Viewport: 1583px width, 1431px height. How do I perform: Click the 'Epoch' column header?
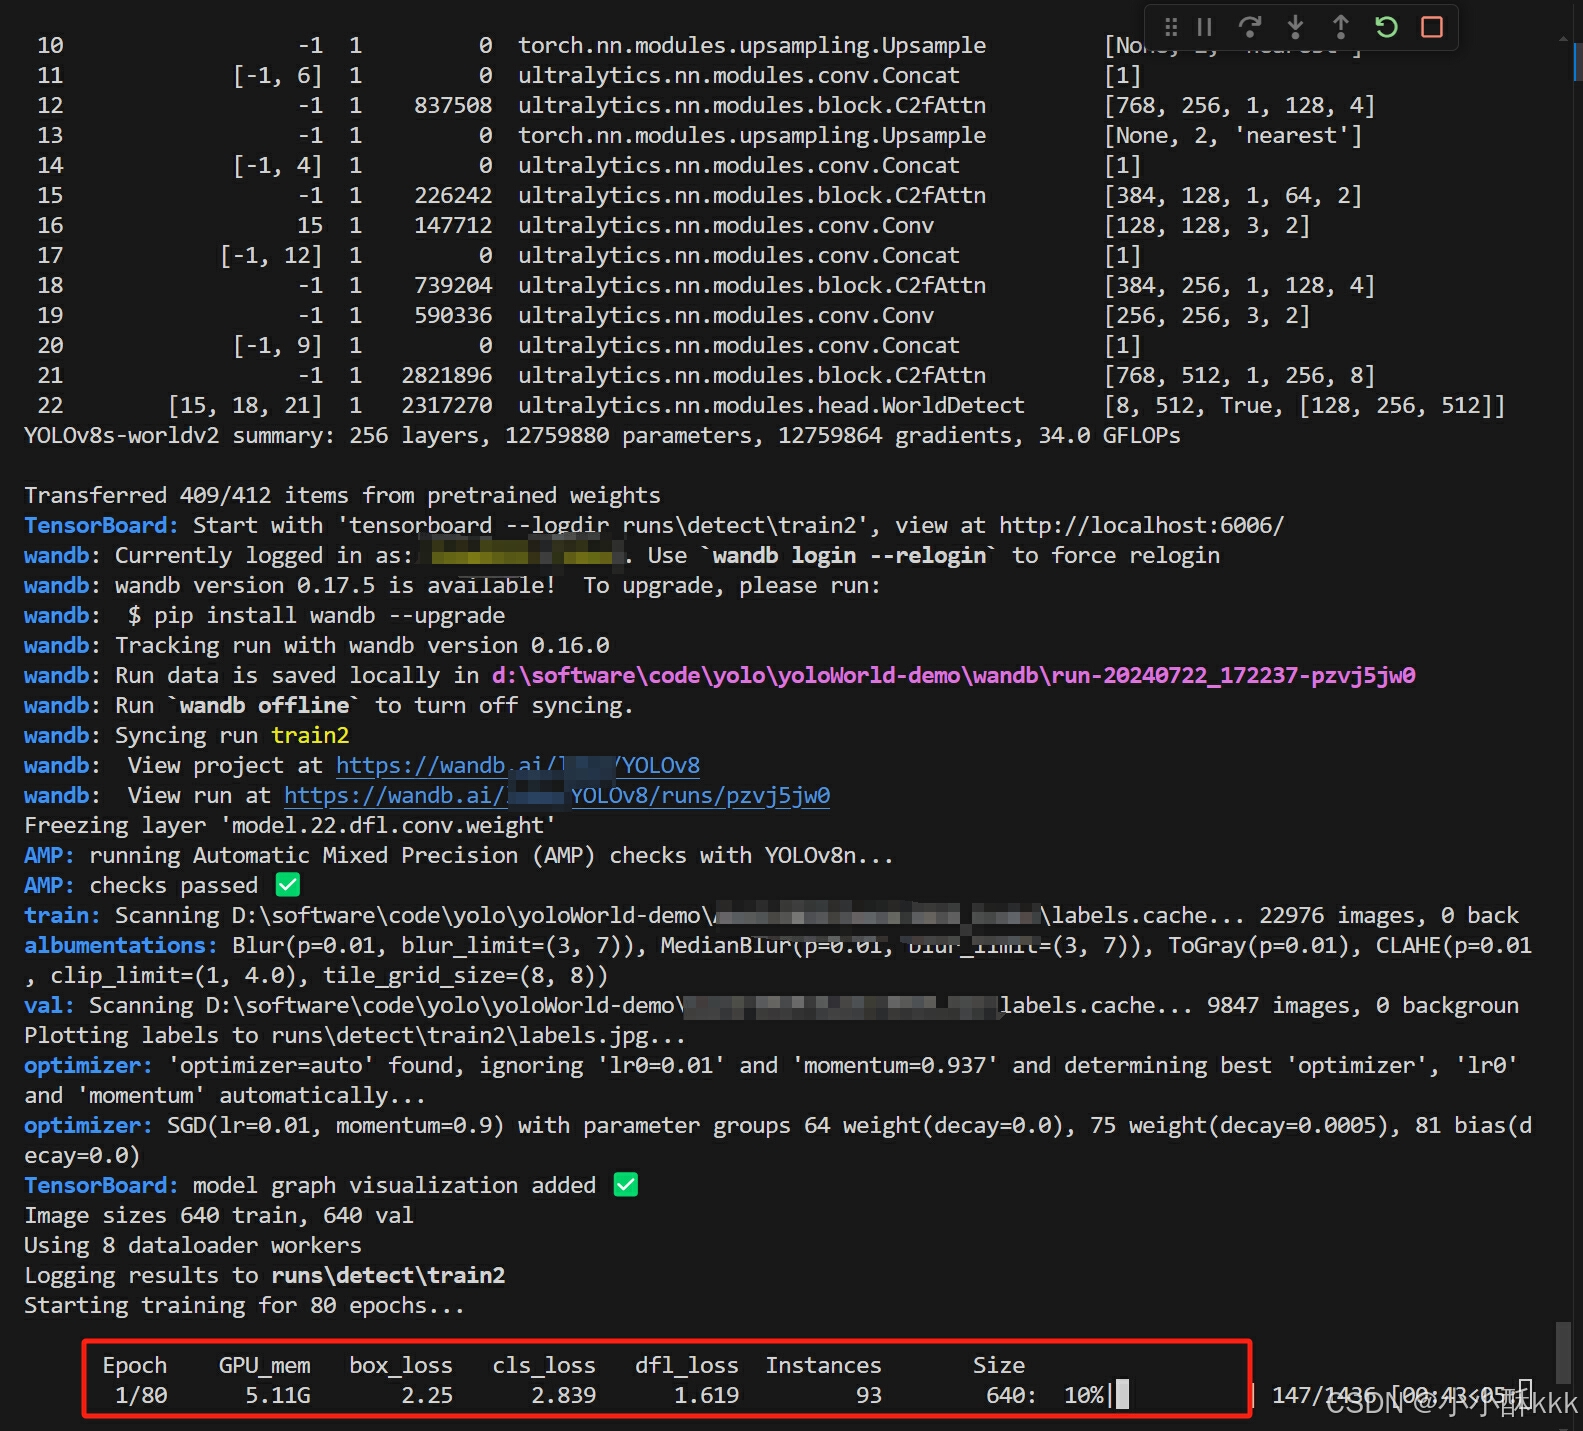(x=134, y=1366)
